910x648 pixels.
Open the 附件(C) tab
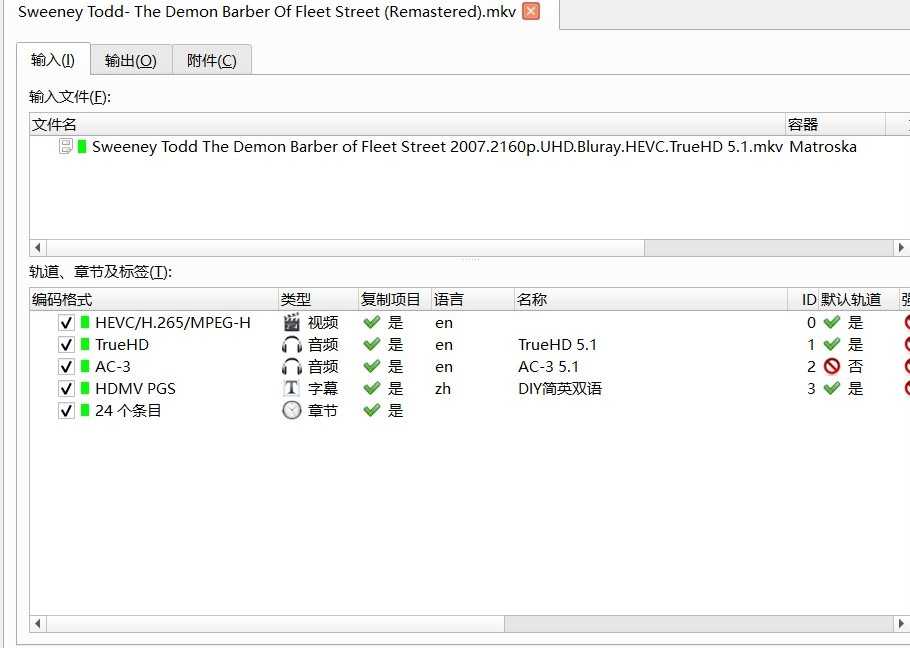click(212, 60)
